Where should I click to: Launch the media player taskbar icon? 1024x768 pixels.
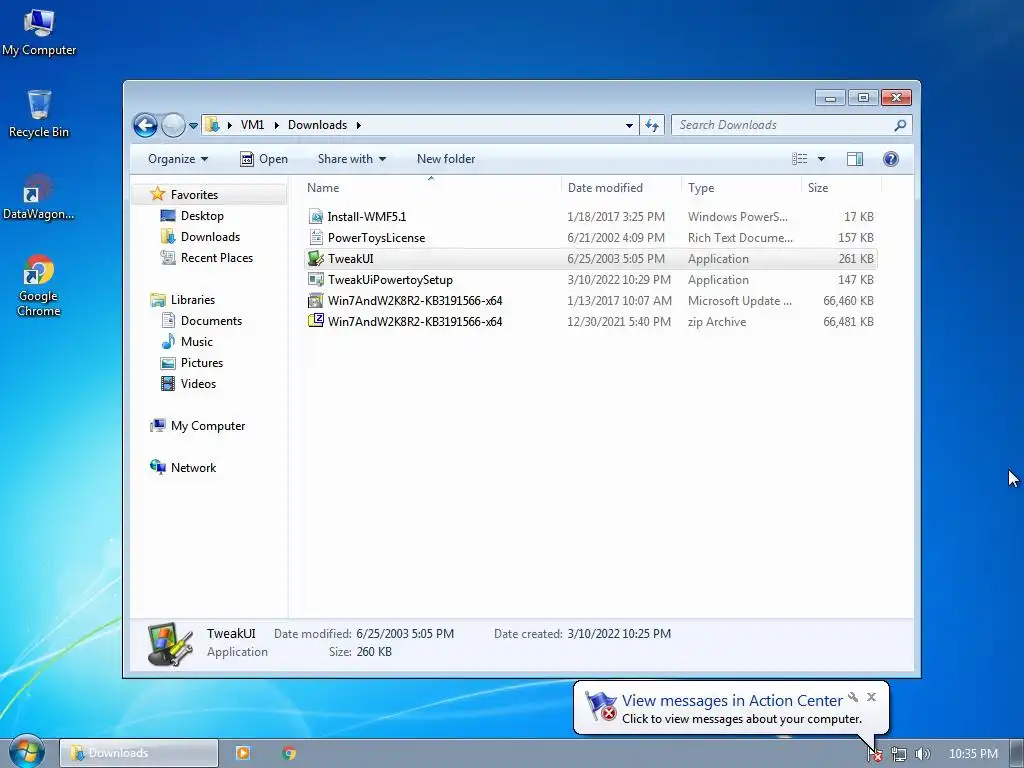coord(243,753)
